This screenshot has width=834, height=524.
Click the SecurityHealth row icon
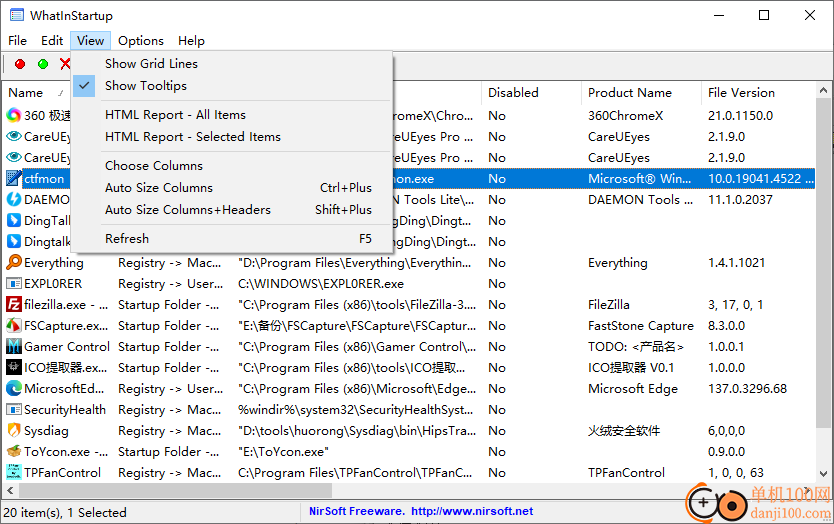pyautogui.click(x=14, y=410)
